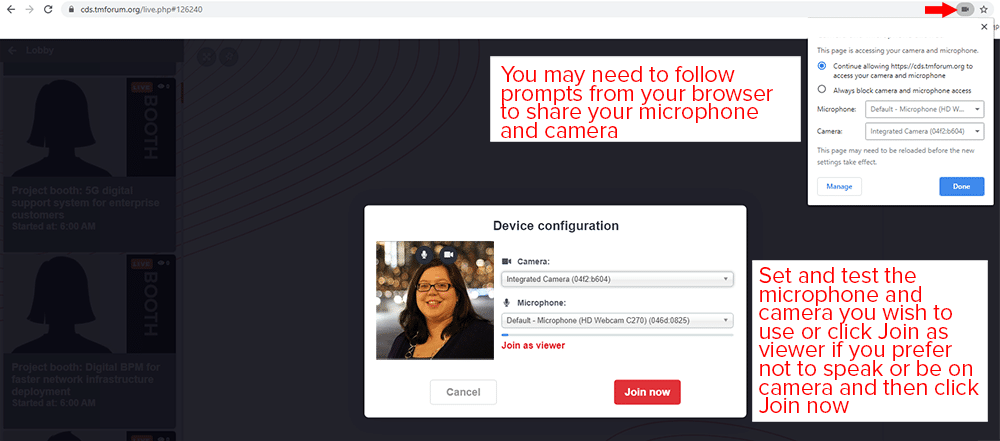Screen dimensions: 1000x441
Task: Click the back arrow next to Lobby
Action: click(x=13, y=50)
